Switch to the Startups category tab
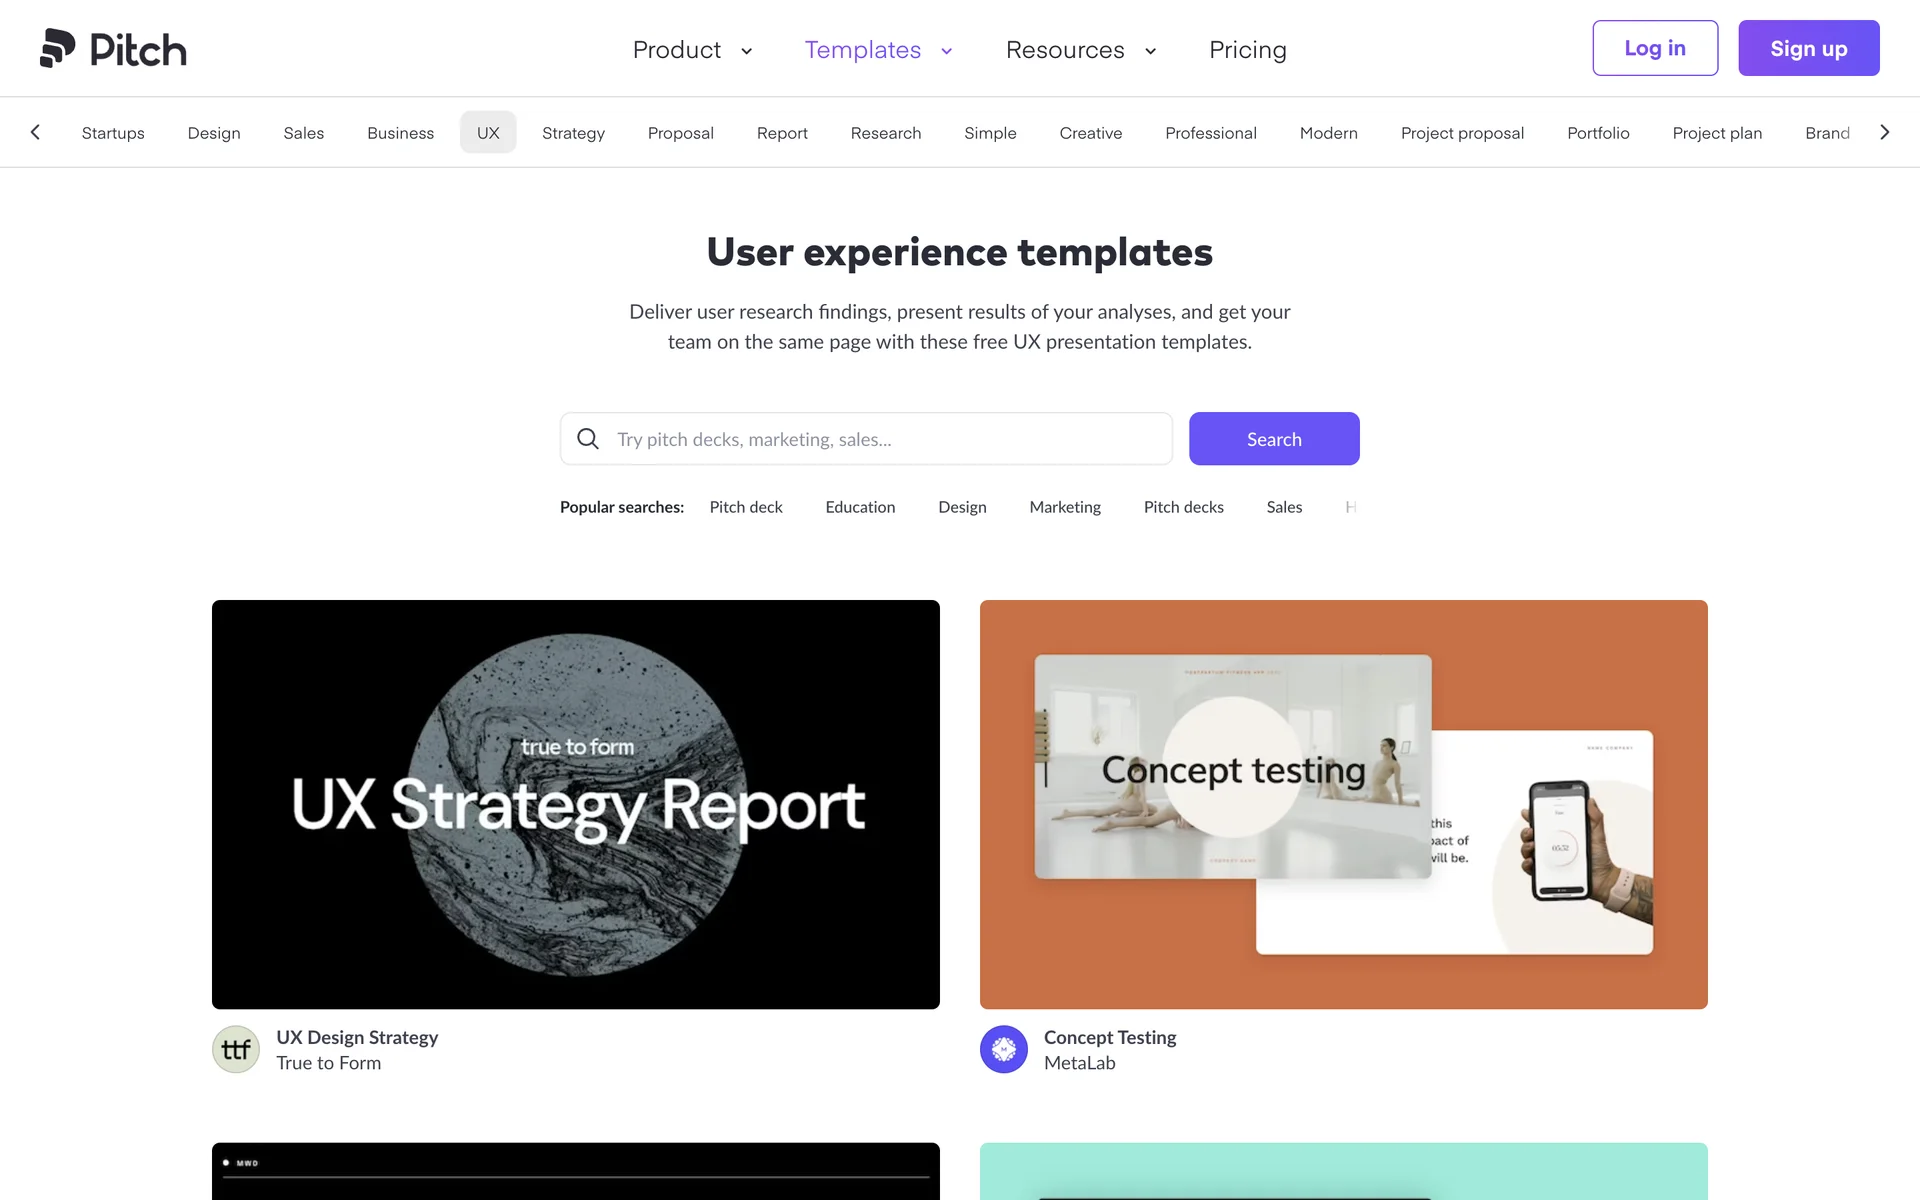 [x=113, y=133]
